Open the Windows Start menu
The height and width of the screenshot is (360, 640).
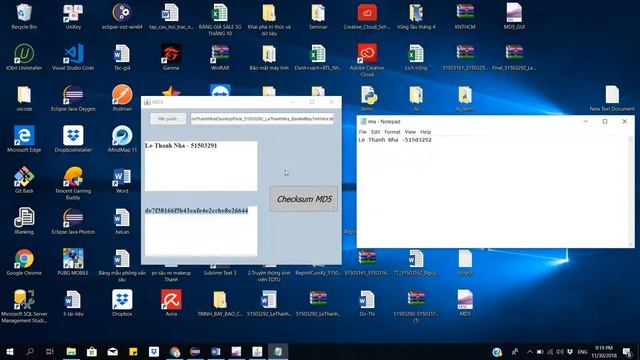click(x=10, y=351)
